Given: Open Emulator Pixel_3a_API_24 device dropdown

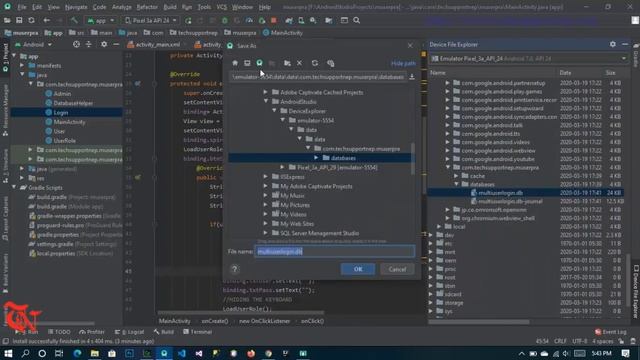Looking at the screenshot, I should pyautogui.click(x=529, y=59).
